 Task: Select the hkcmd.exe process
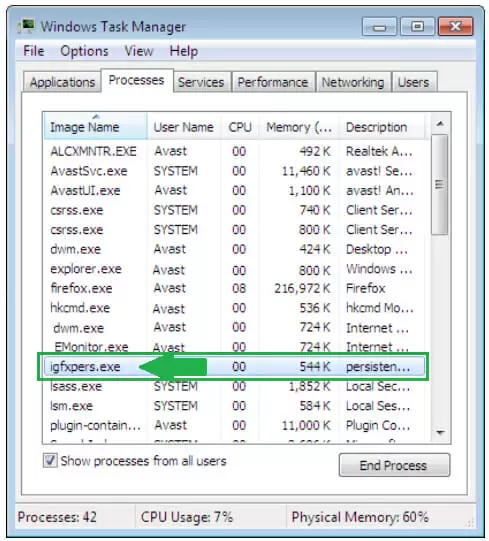pyautogui.click(x=235, y=308)
